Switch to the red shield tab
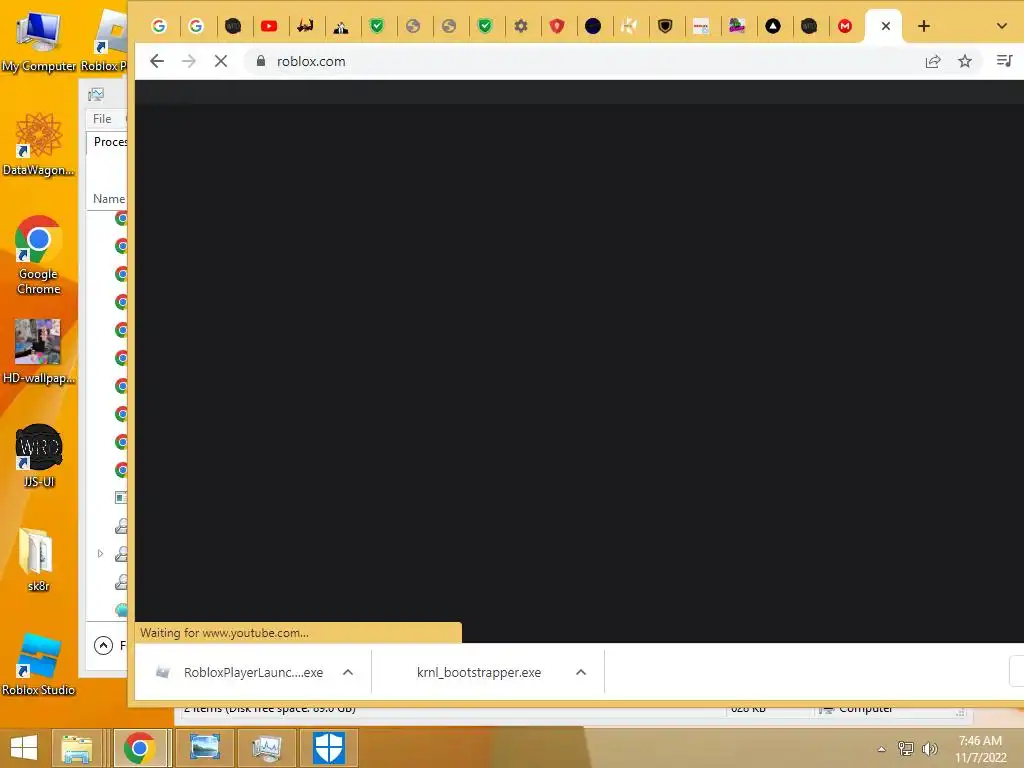This screenshot has width=1024, height=768. tap(556, 26)
